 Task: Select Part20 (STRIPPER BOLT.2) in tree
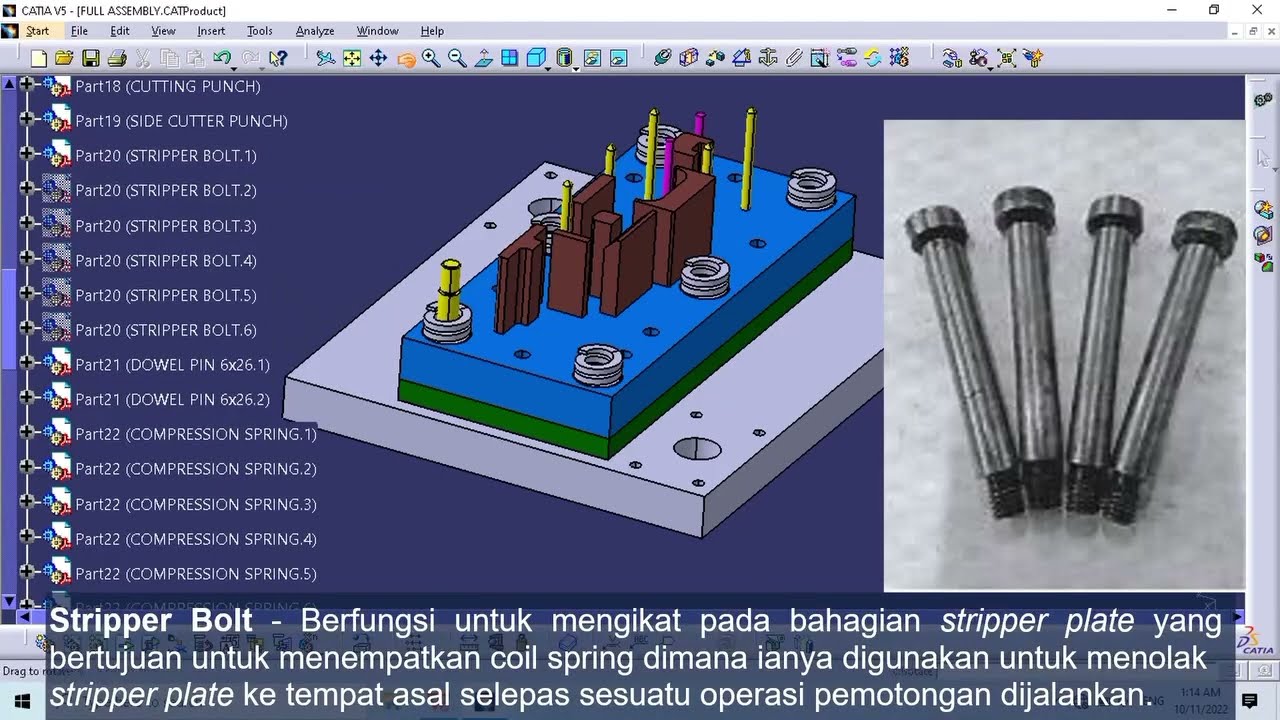point(166,190)
